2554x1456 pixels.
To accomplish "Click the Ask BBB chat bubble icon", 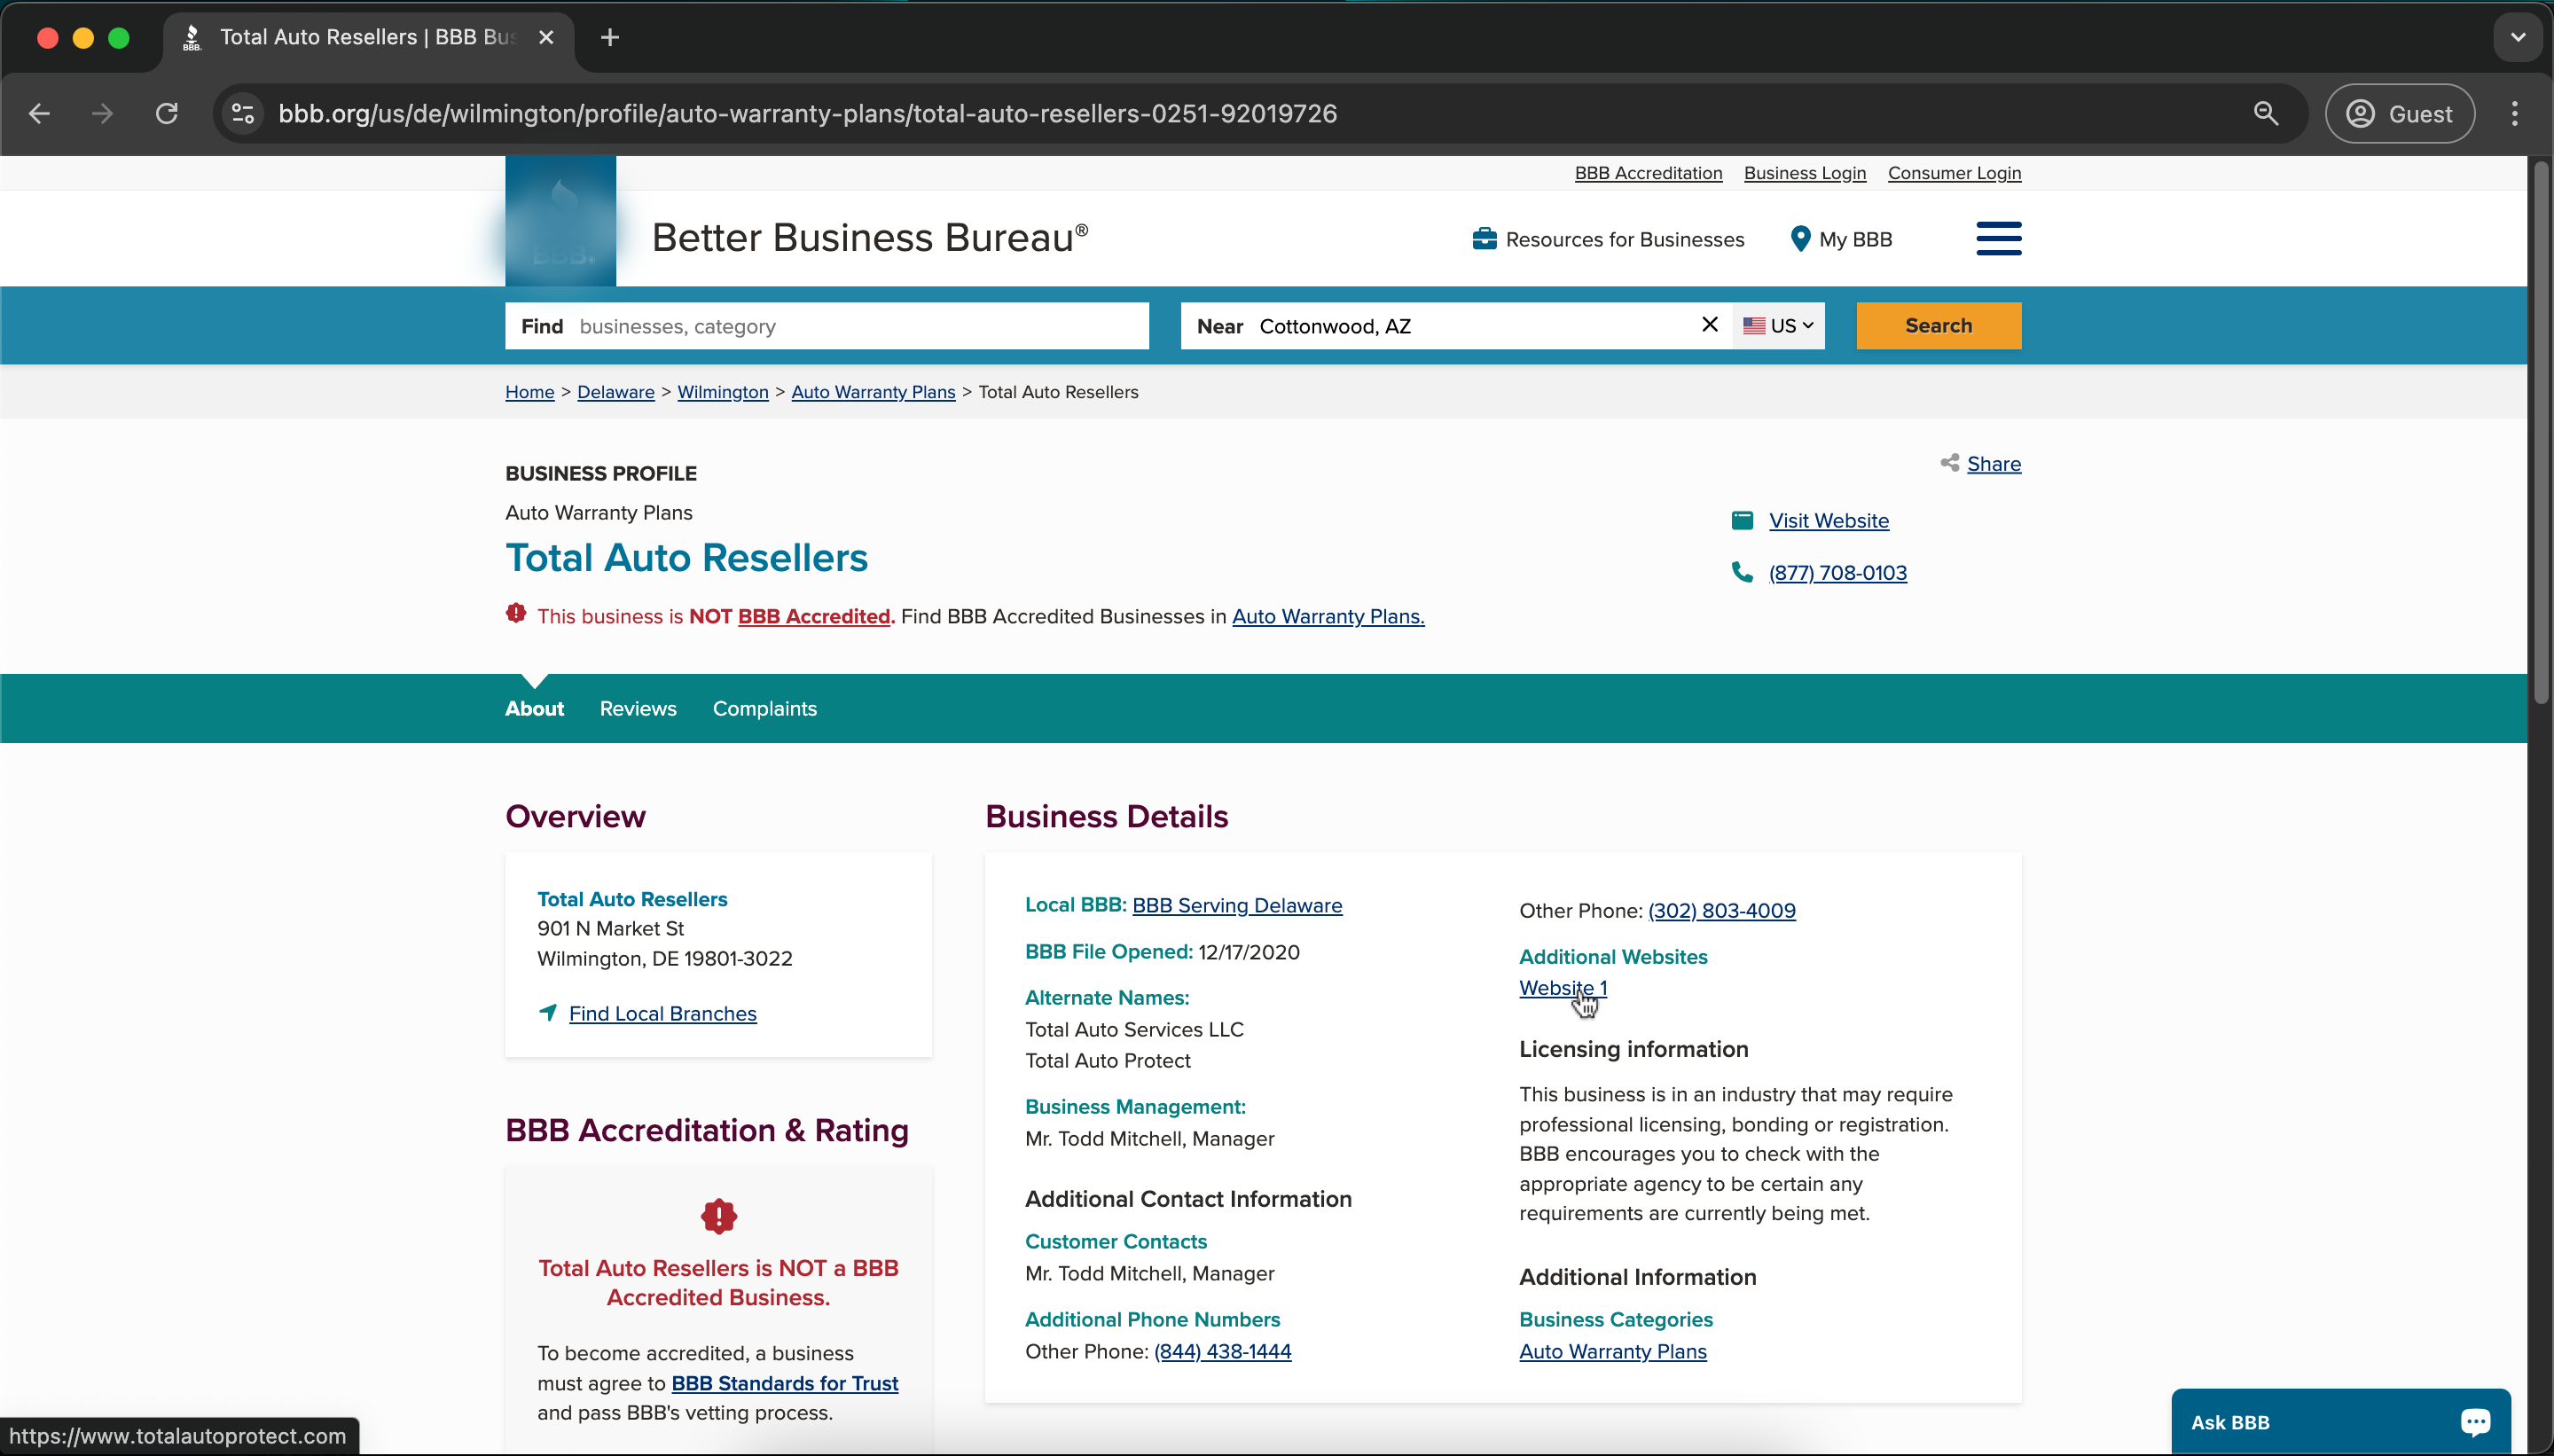I will (2475, 1422).
